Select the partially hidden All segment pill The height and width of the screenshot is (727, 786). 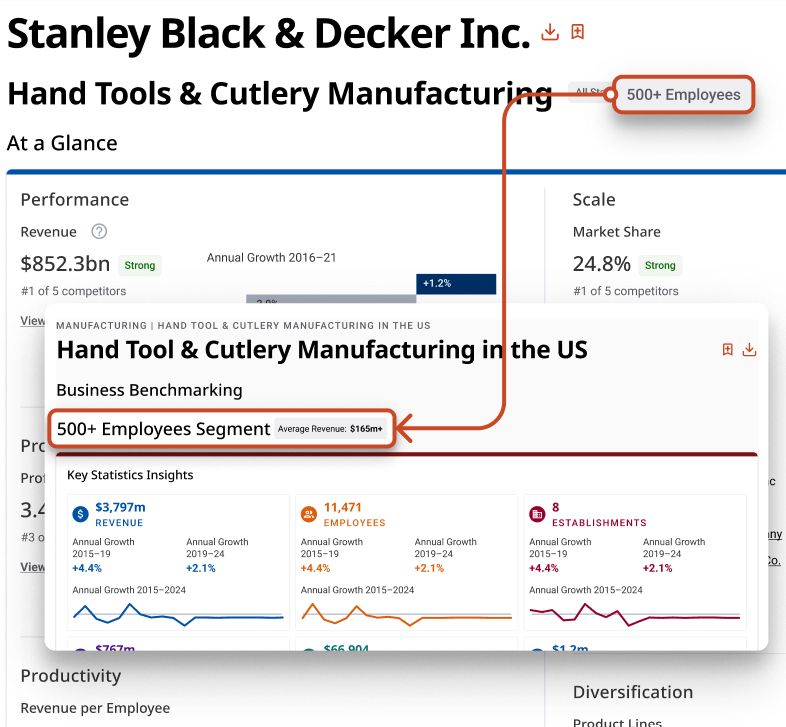[588, 94]
